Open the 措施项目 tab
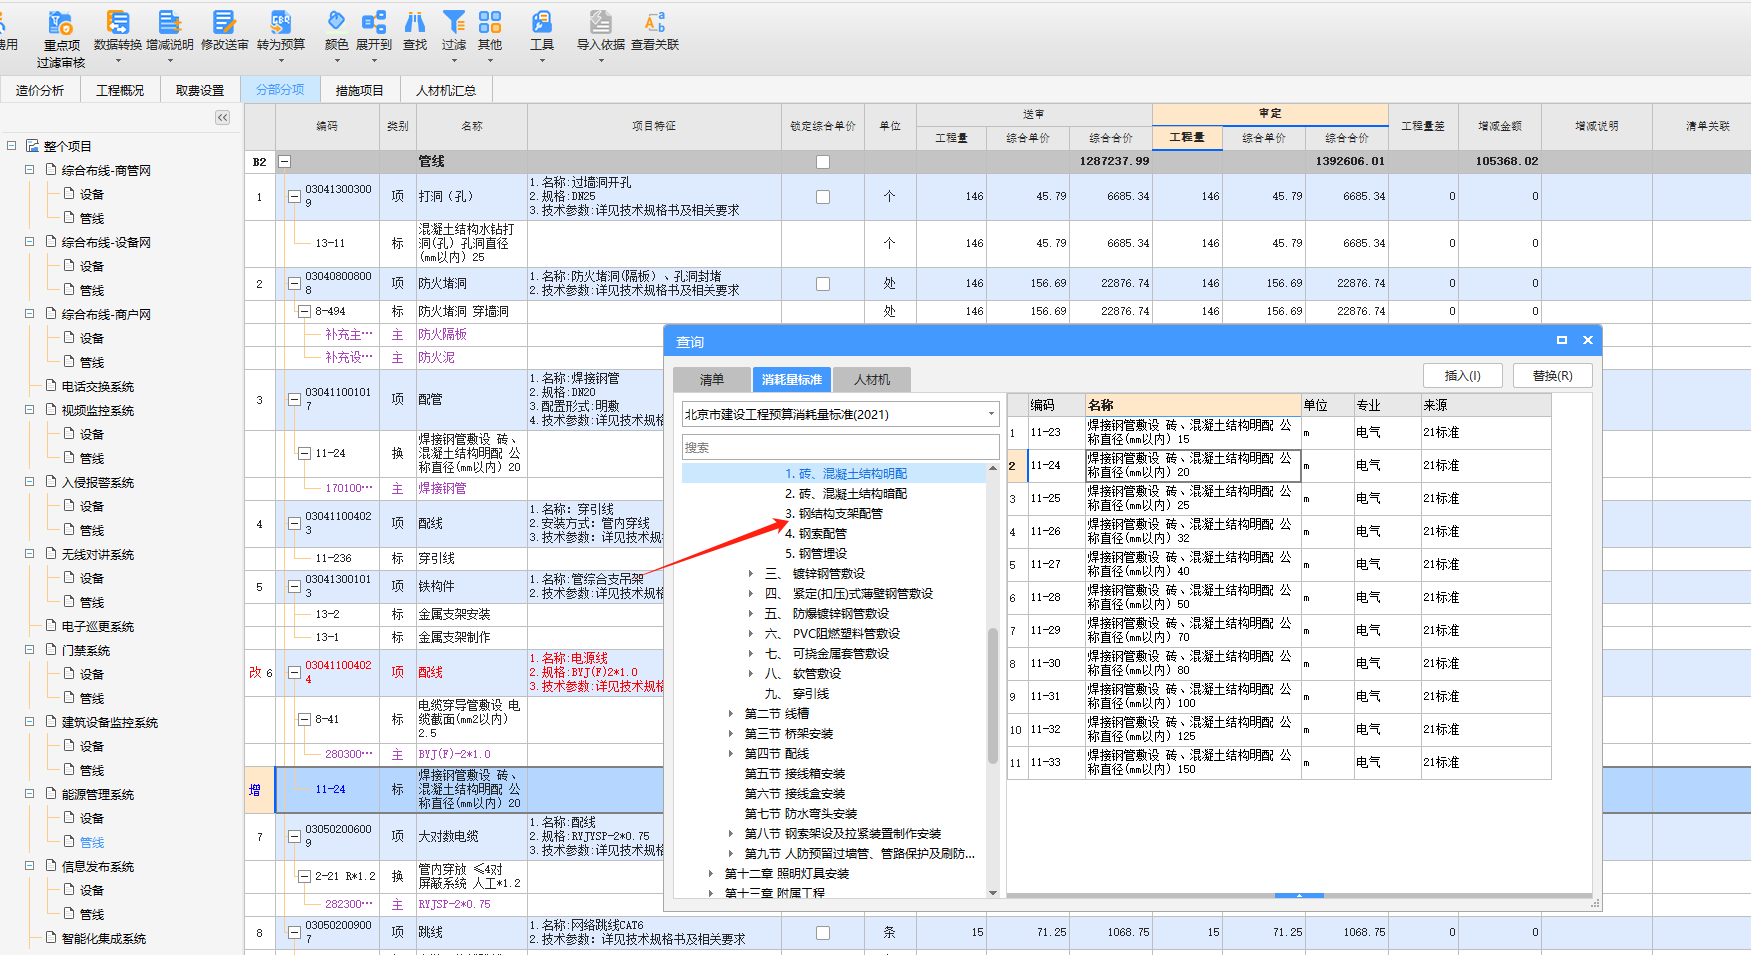The width and height of the screenshot is (1751, 955). click(360, 90)
